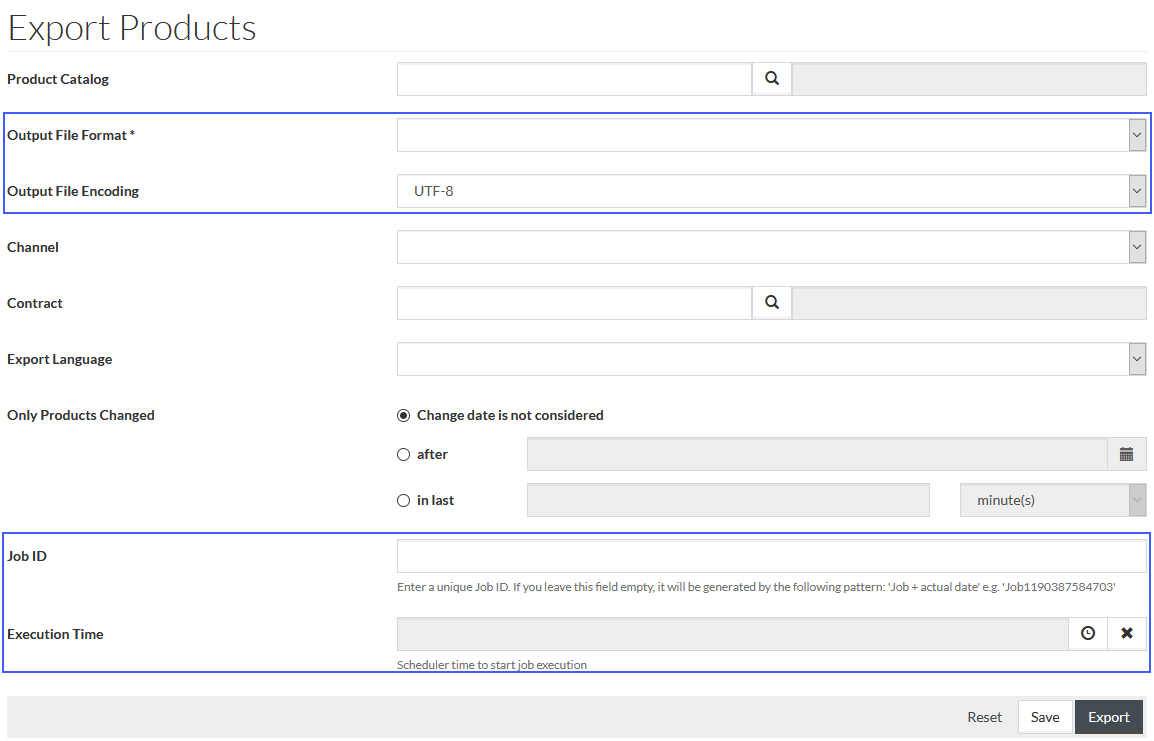Click the Execution Time input field
The width and height of the screenshot is (1154, 741).
click(732, 634)
